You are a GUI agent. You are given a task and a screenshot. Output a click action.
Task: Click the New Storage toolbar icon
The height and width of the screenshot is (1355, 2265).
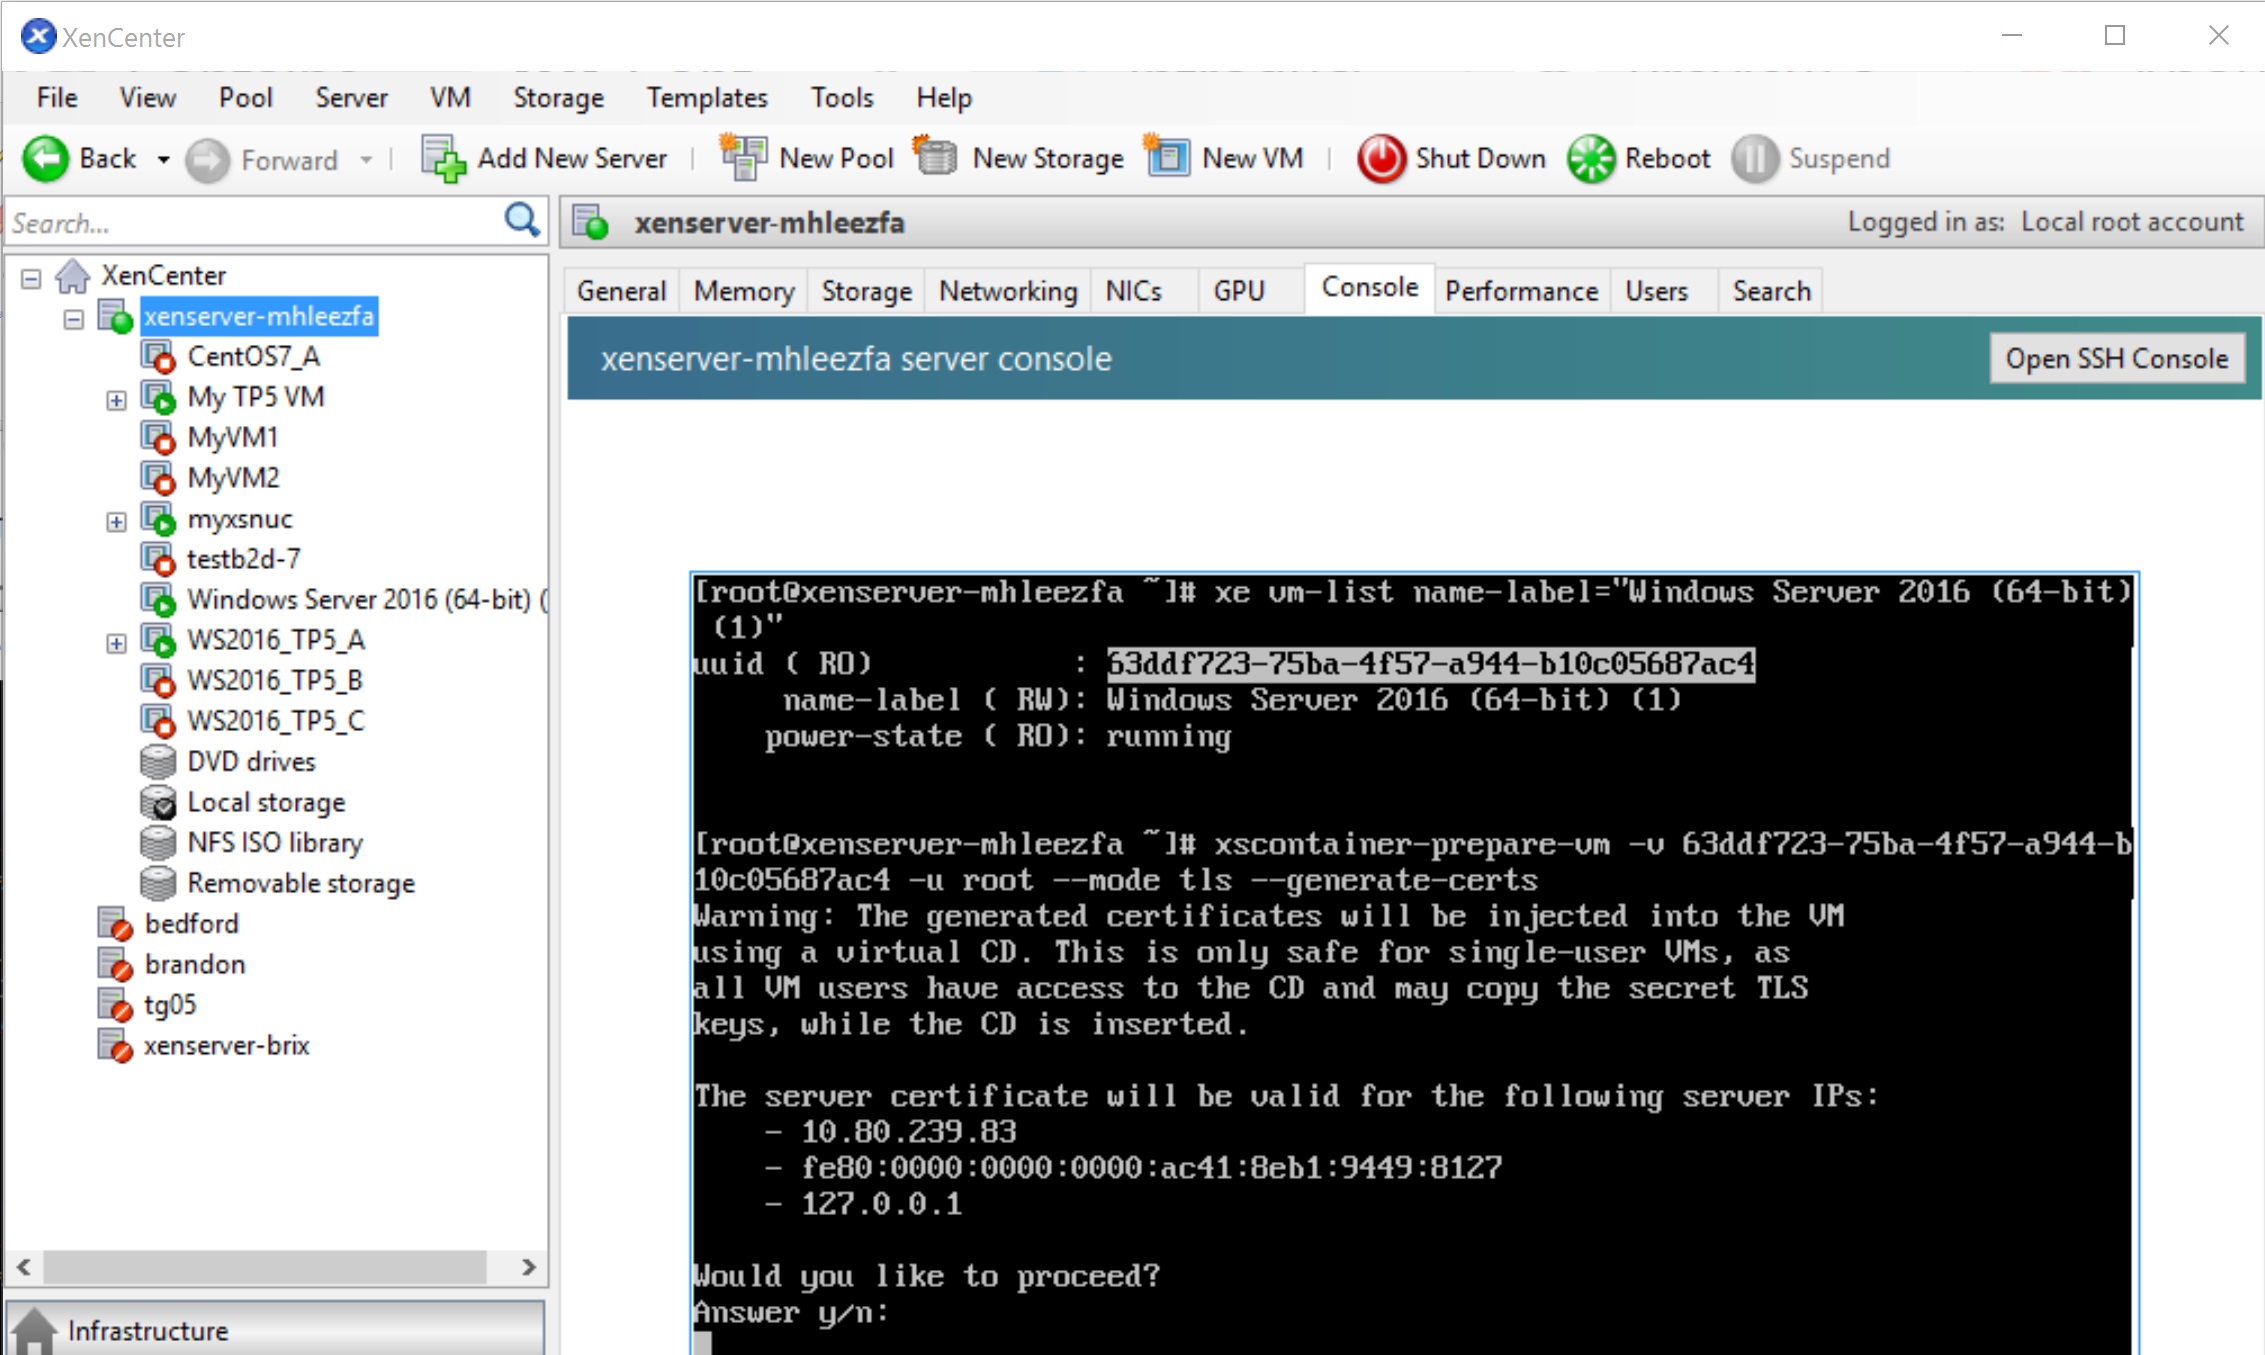936,158
